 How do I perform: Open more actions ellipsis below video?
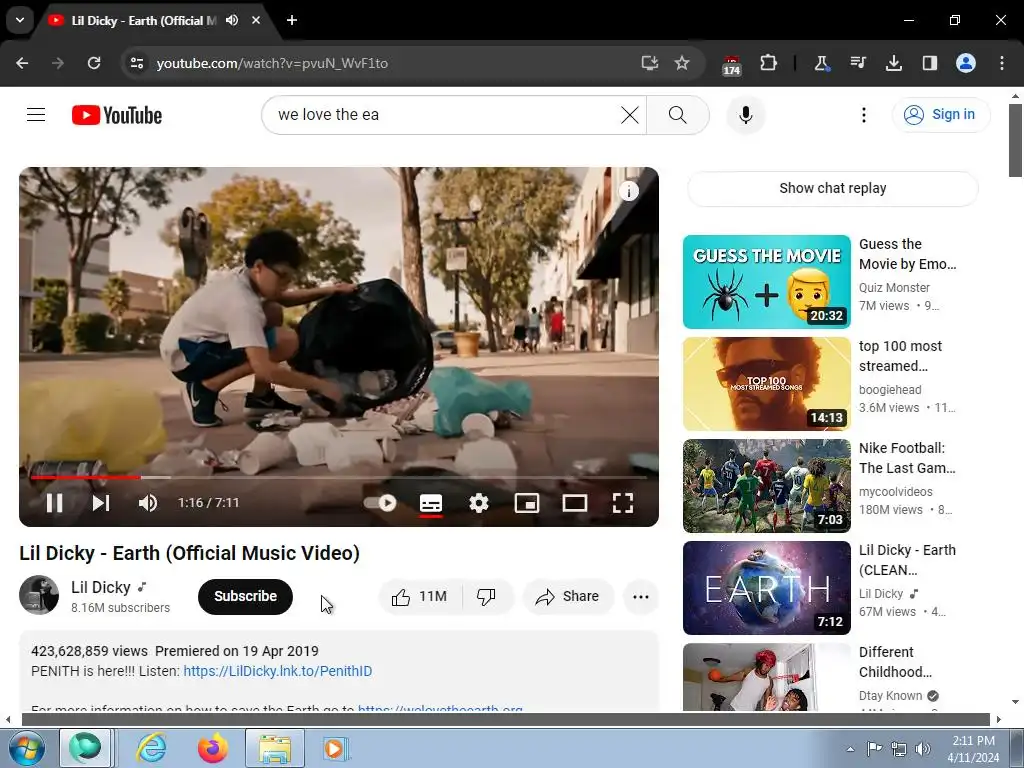(x=641, y=596)
